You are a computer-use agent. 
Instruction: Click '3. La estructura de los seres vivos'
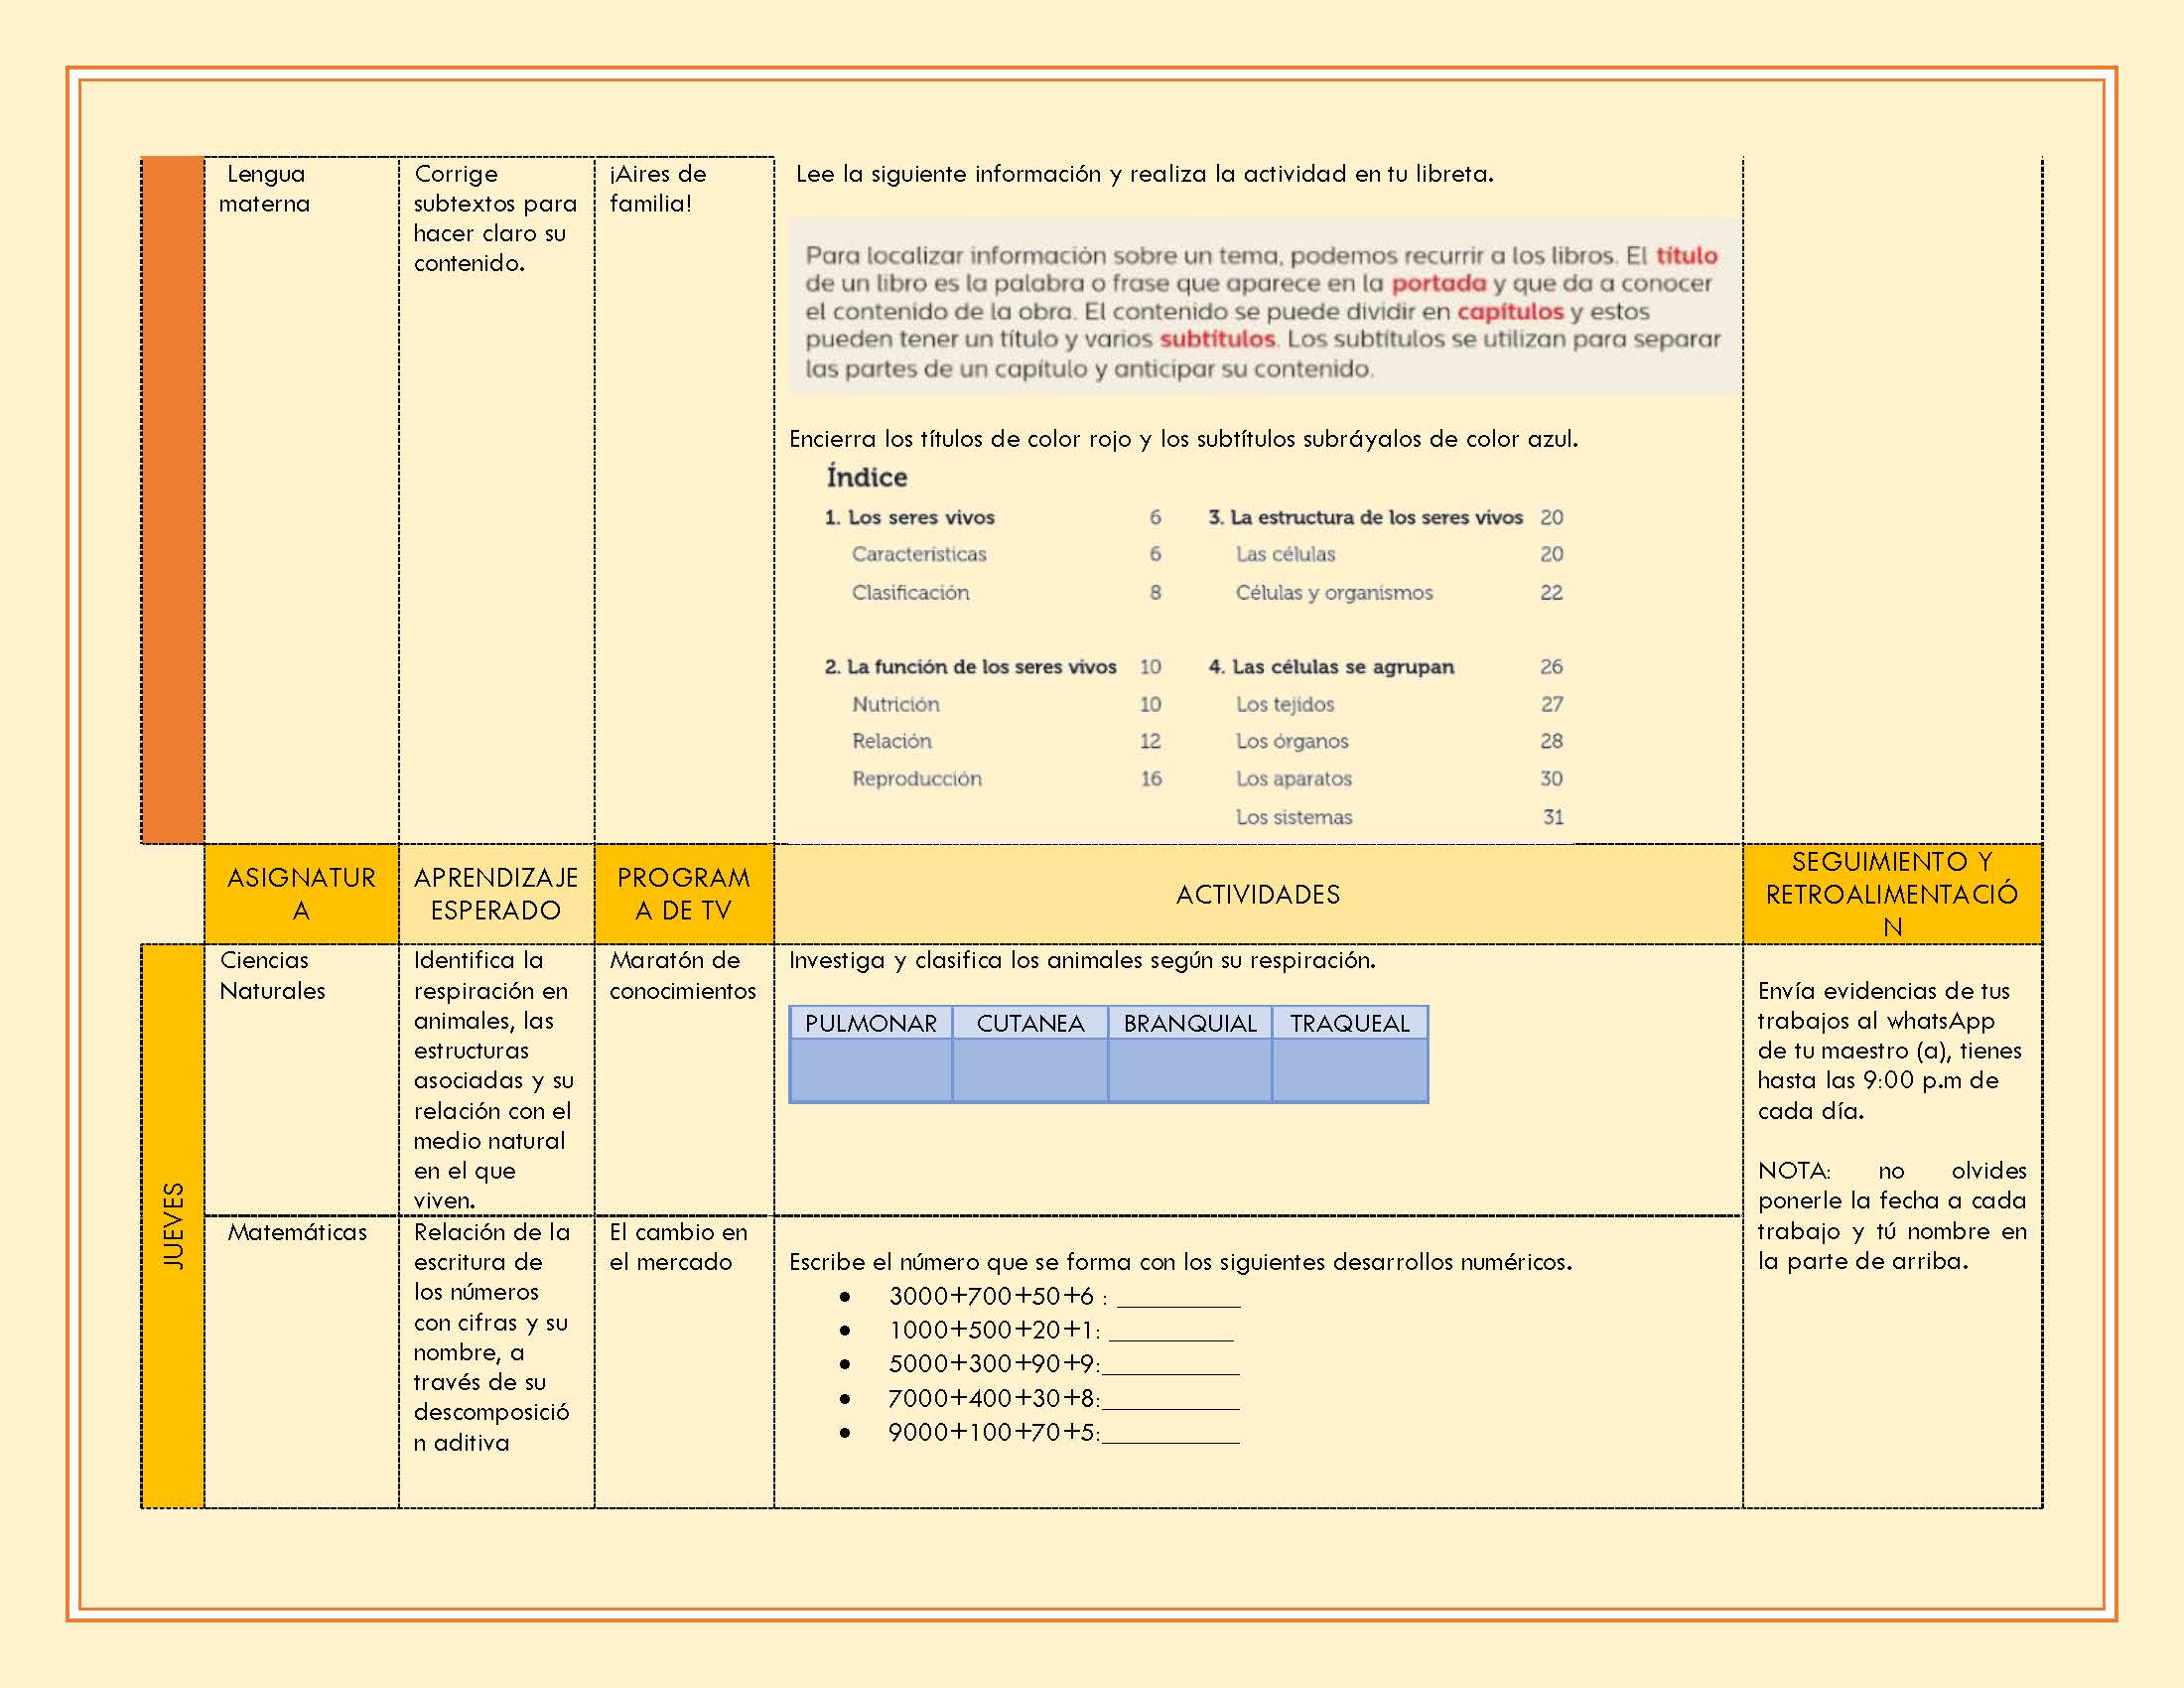coord(1365,517)
